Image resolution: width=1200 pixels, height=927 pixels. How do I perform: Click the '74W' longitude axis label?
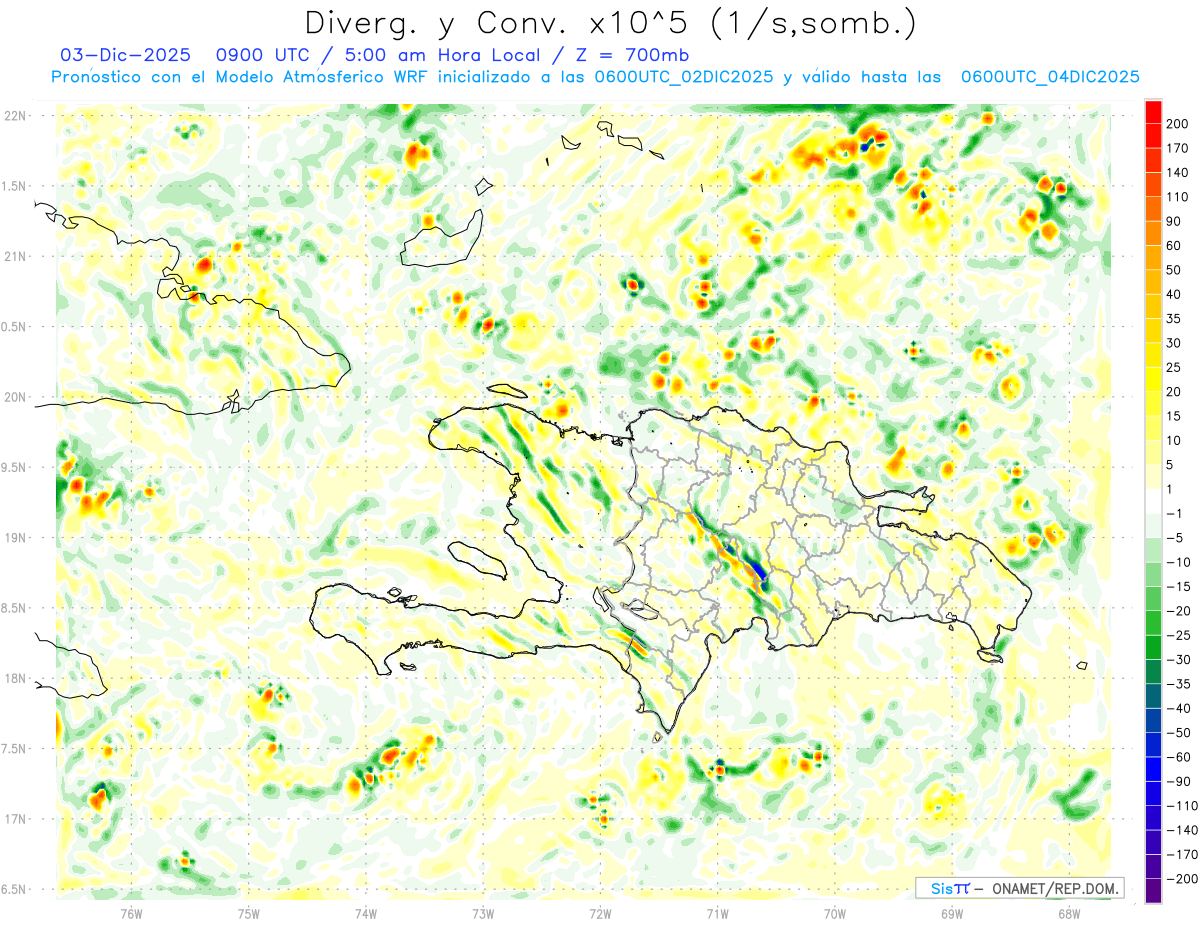[x=366, y=913]
